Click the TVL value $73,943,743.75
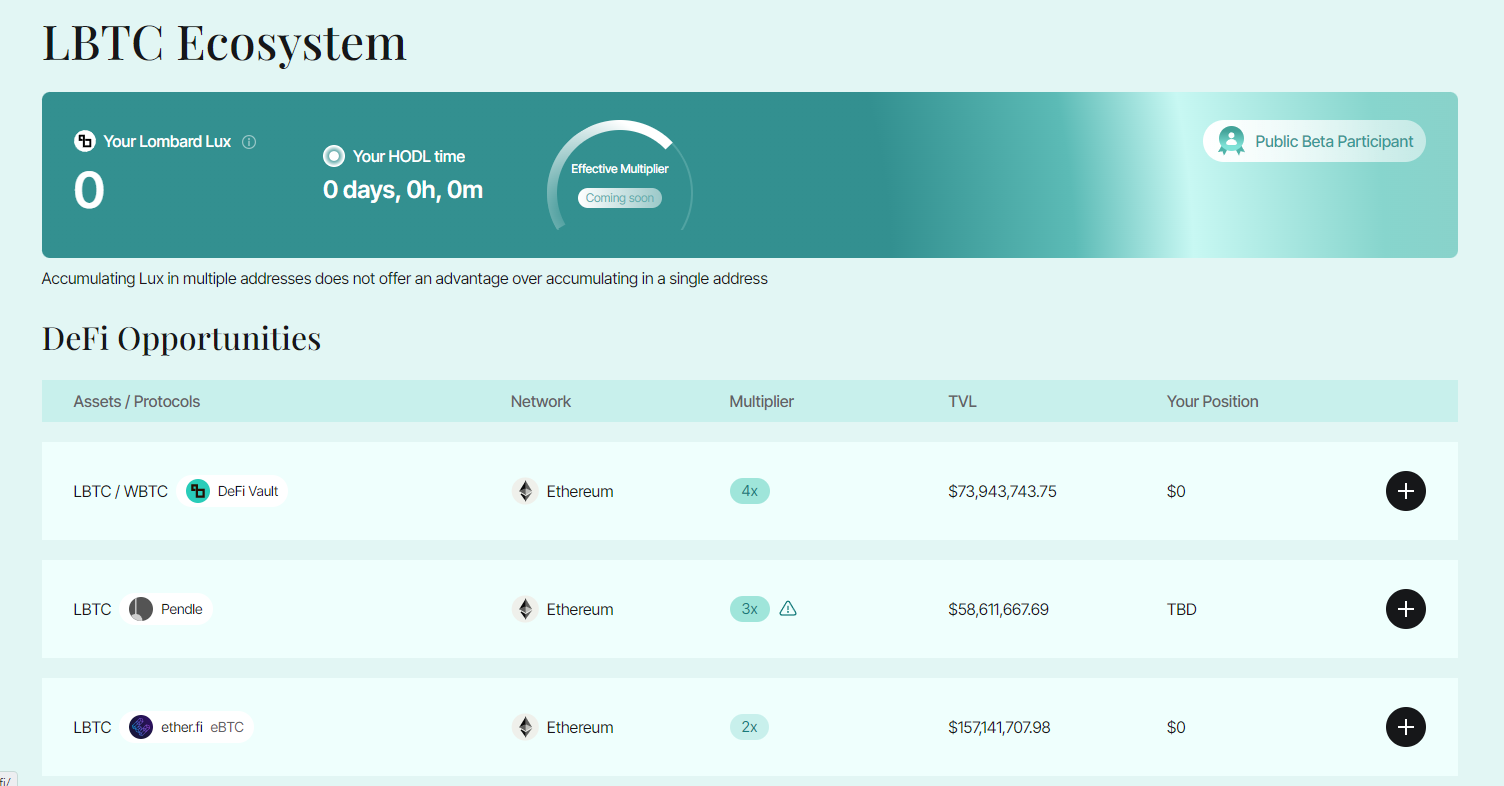 [1003, 491]
